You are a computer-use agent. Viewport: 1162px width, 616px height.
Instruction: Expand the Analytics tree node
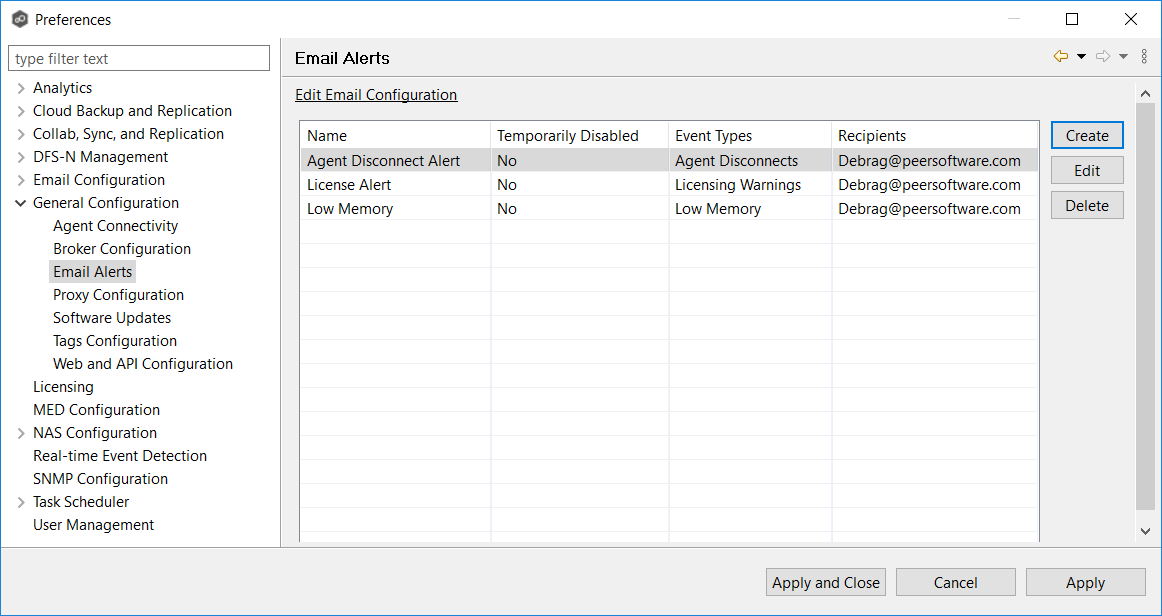tap(21, 88)
